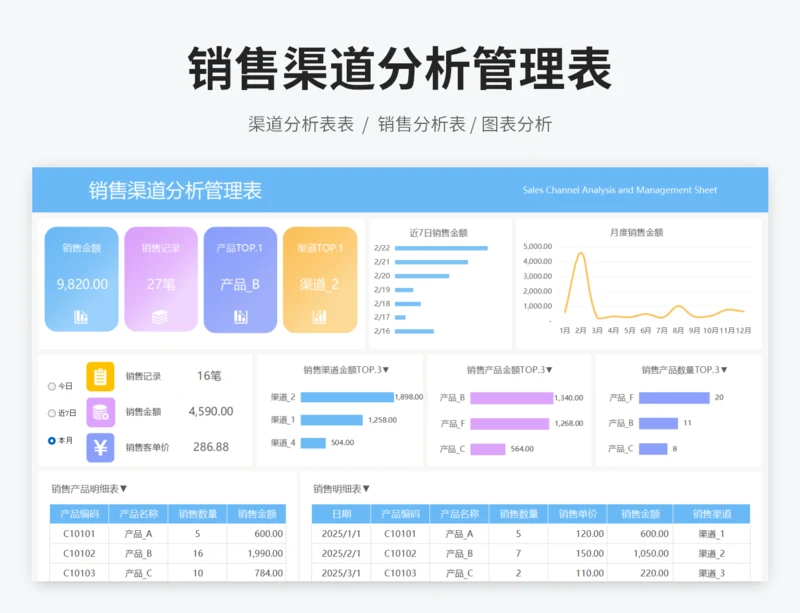The image size is (800, 613).
Task: Click the 渠道_1 bar valued 1,258.00
Action: (332, 420)
